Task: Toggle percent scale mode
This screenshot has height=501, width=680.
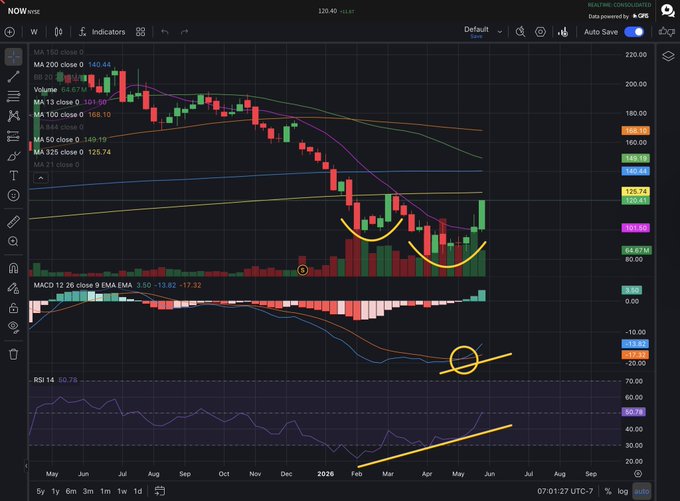Action: [608, 491]
